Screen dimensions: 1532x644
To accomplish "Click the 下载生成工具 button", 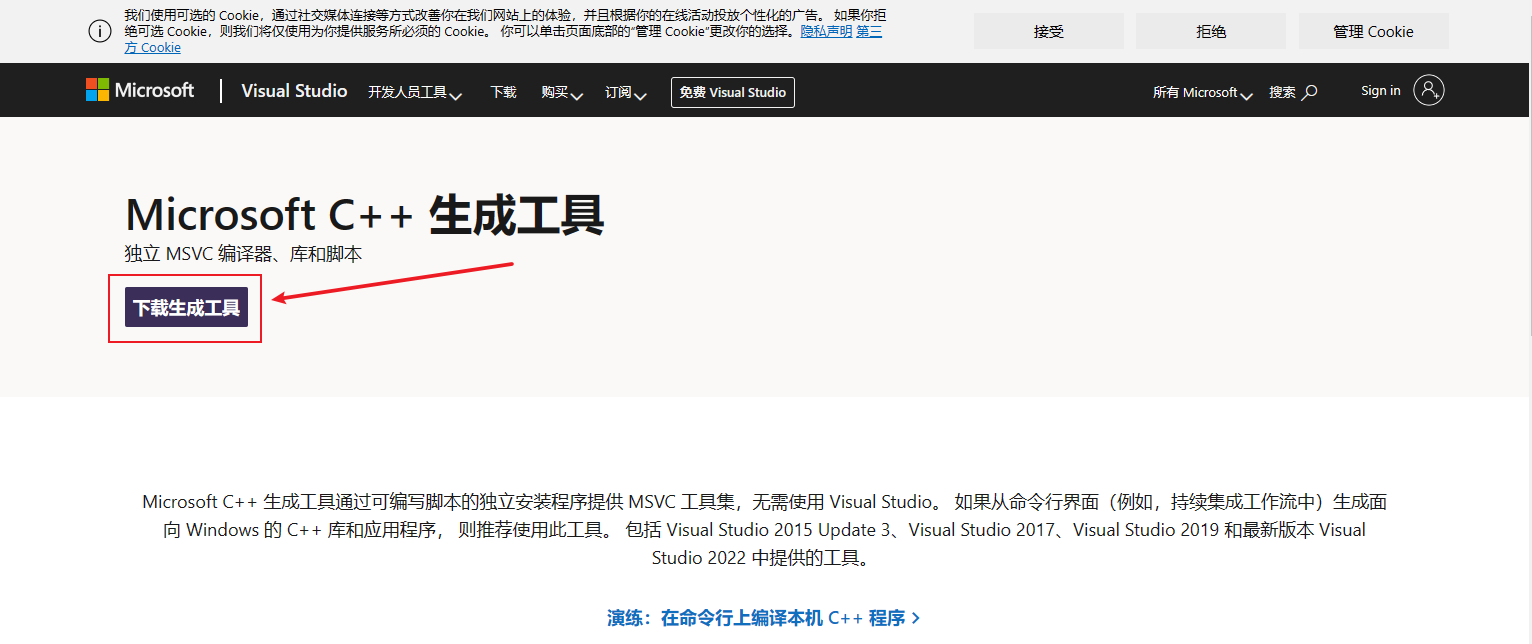I will click(186, 307).
